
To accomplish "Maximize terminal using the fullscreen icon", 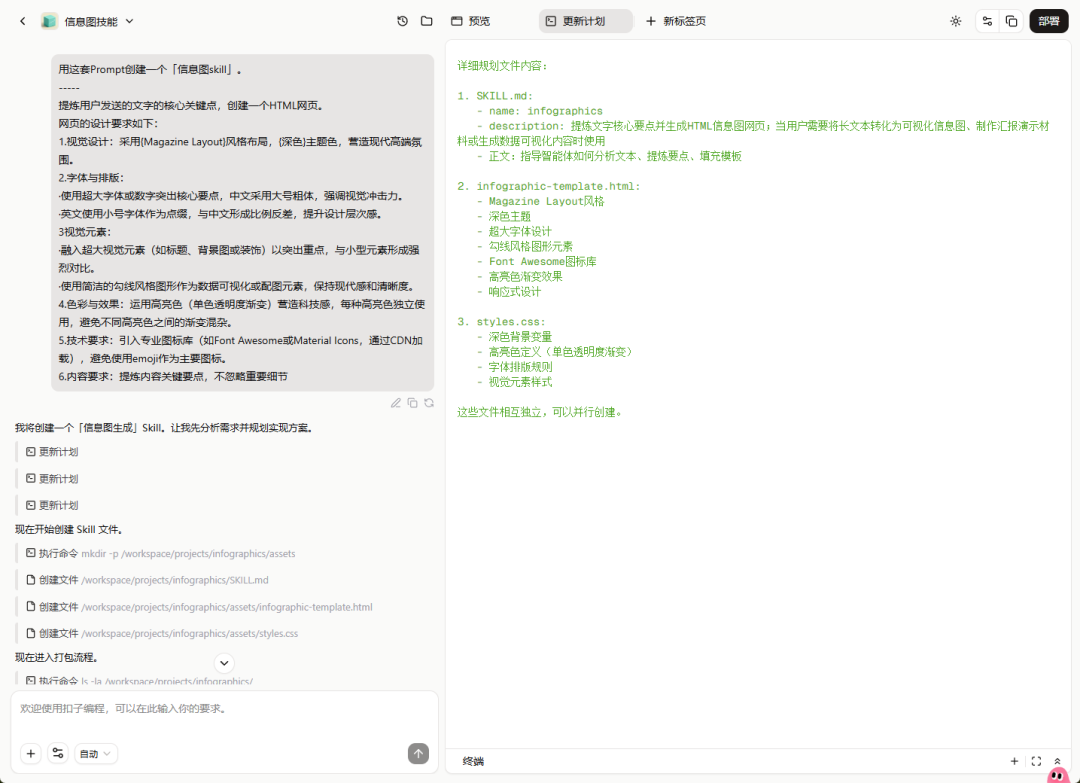I will point(1036,761).
